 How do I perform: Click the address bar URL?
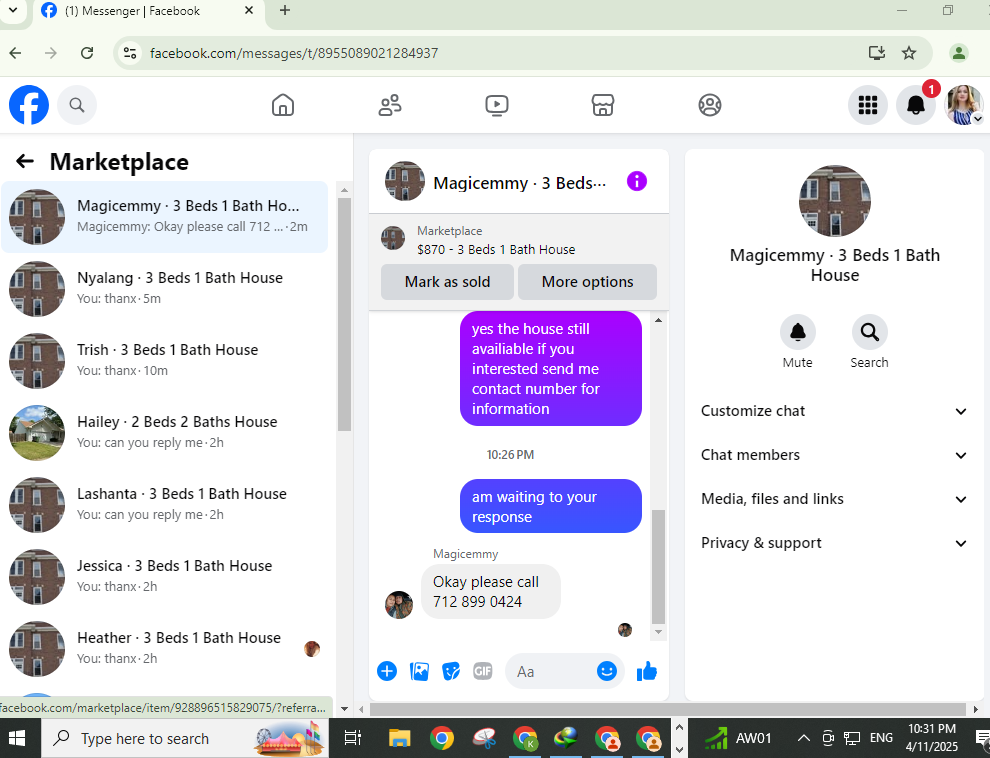294,53
